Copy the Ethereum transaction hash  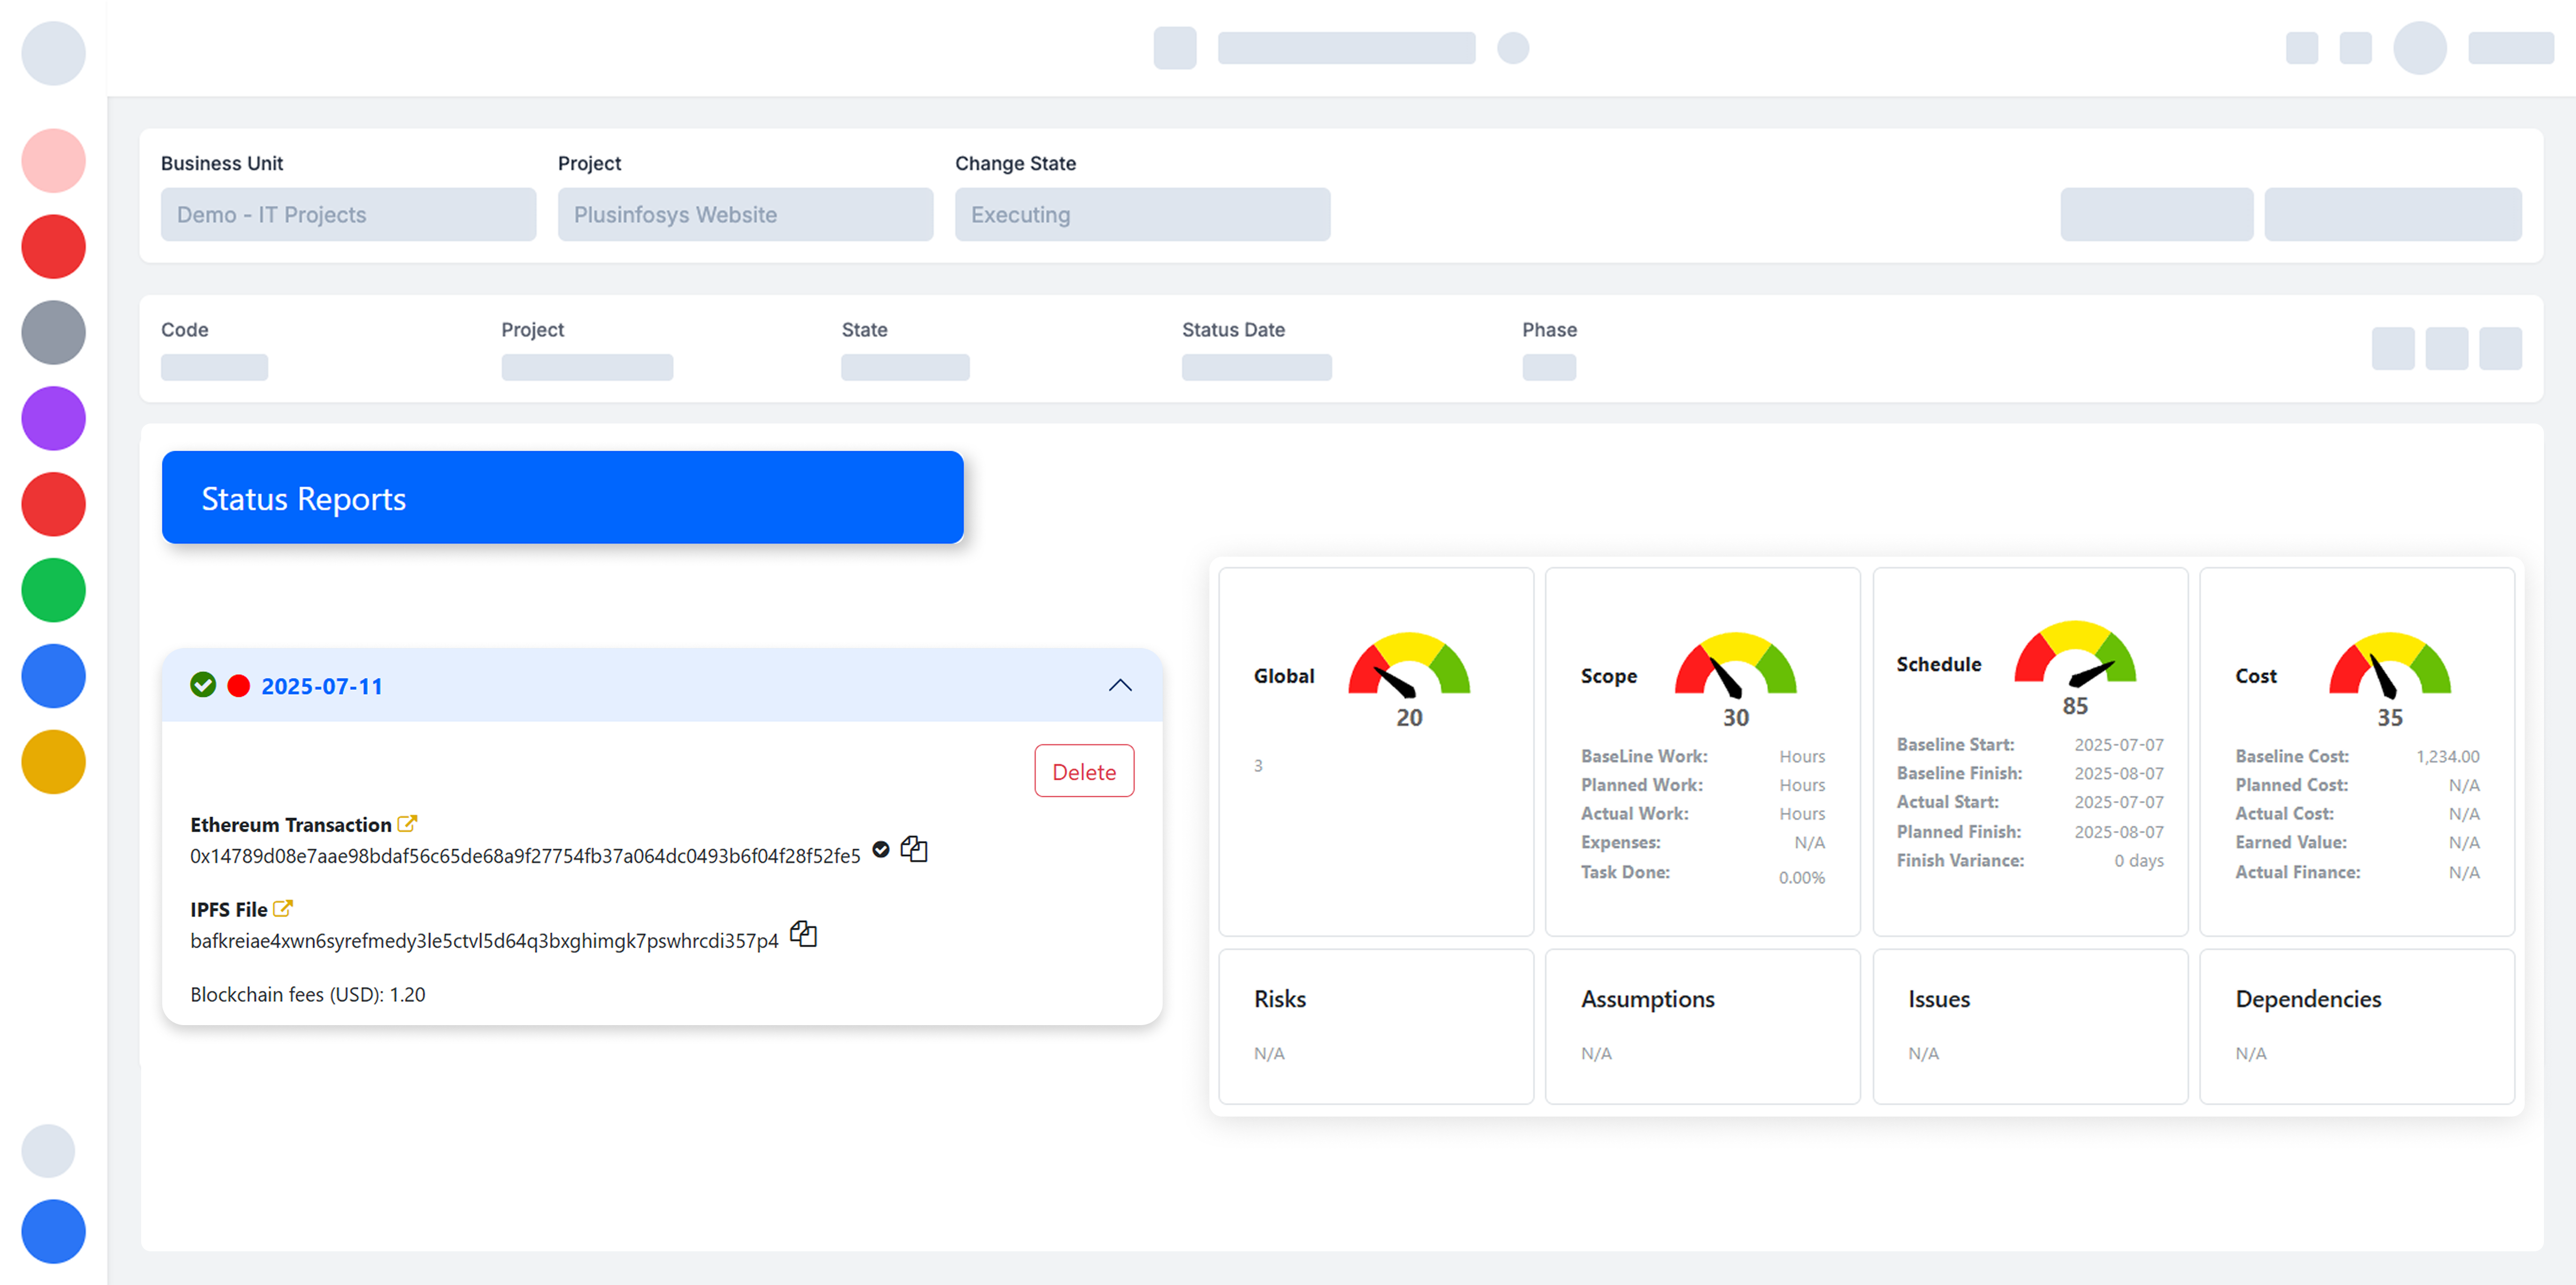click(914, 850)
